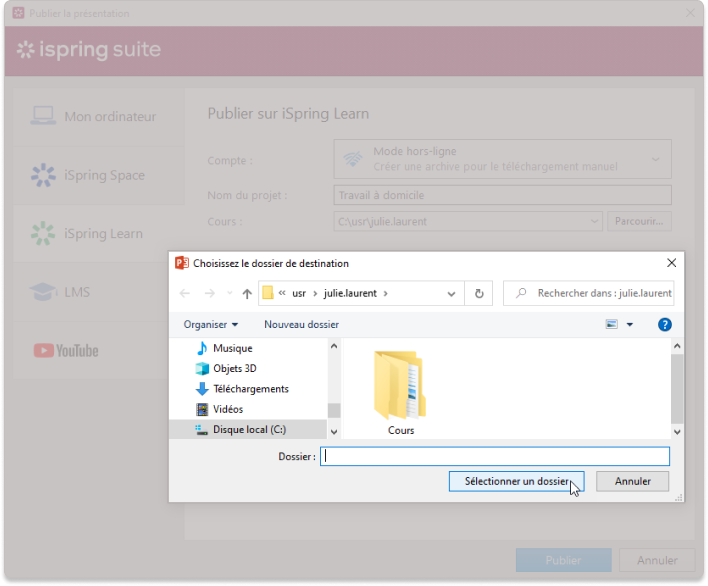Open LMS tab in publish window
Screen dimensions: 708x586
91,292
